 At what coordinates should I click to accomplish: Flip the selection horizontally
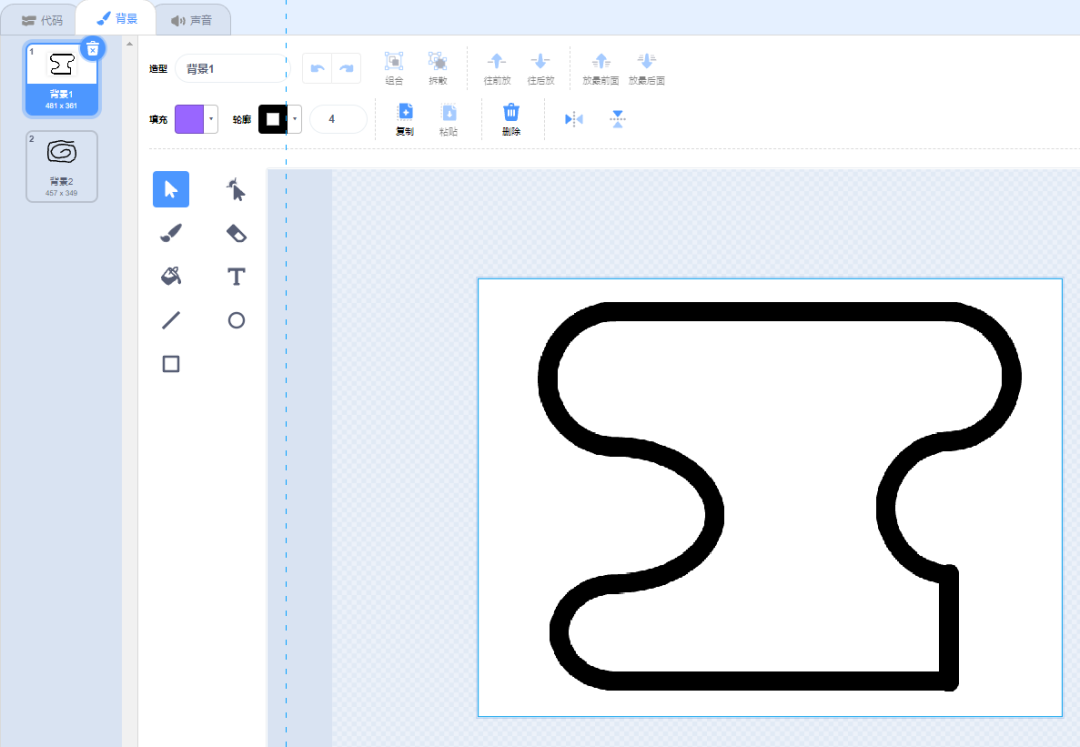(x=573, y=119)
